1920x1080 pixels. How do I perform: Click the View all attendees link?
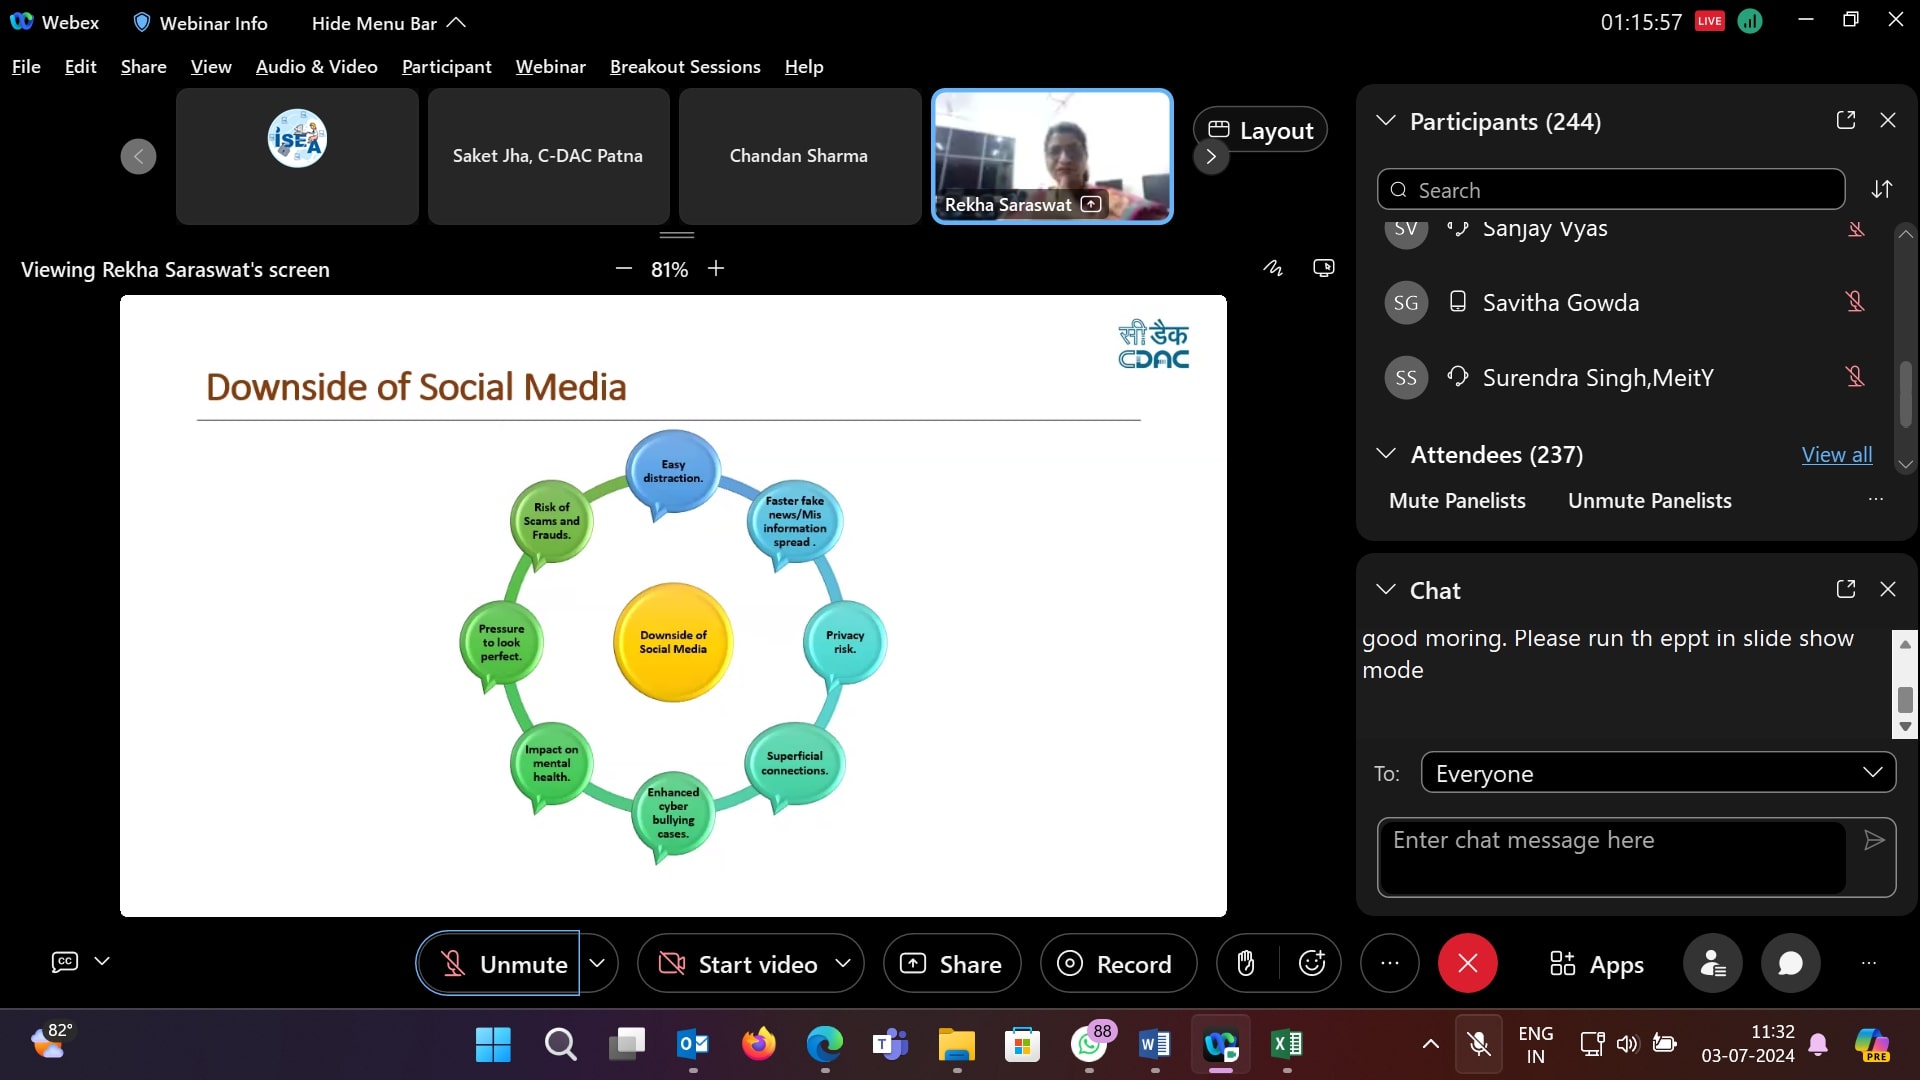pyautogui.click(x=1836, y=455)
